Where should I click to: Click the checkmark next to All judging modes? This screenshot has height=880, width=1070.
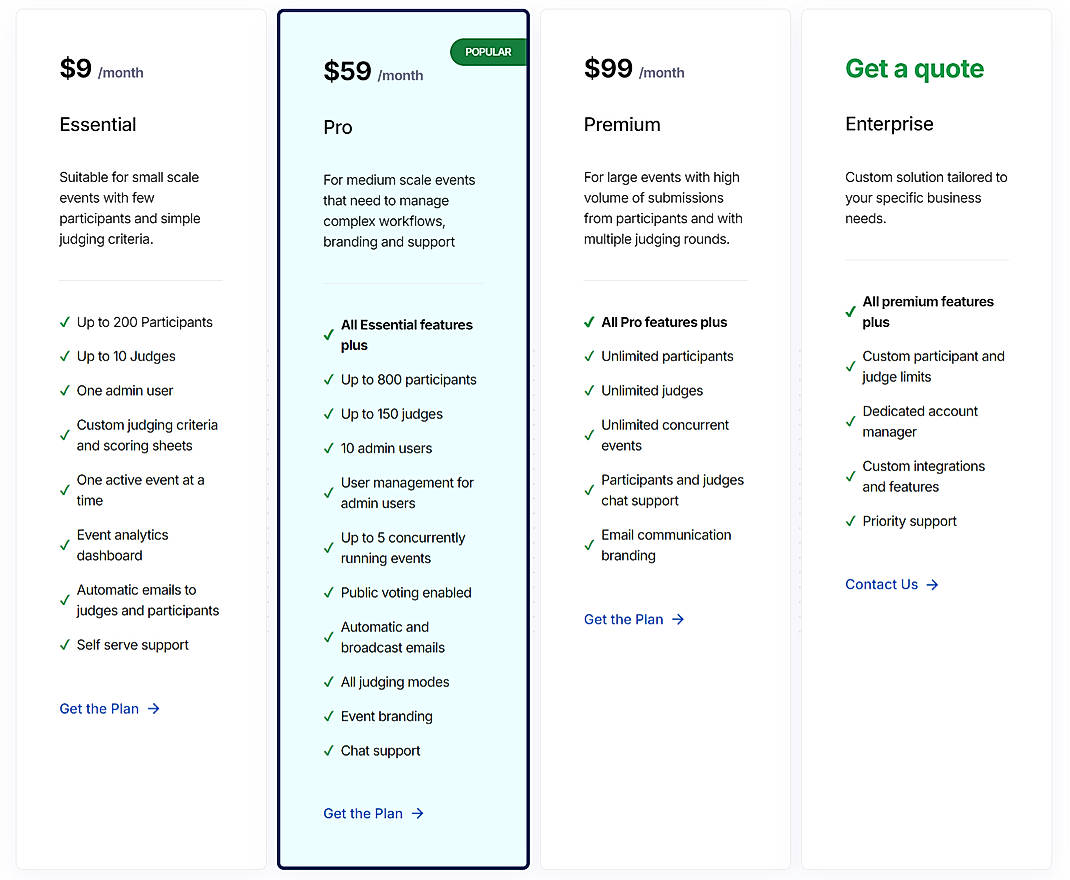(x=328, y=681)
